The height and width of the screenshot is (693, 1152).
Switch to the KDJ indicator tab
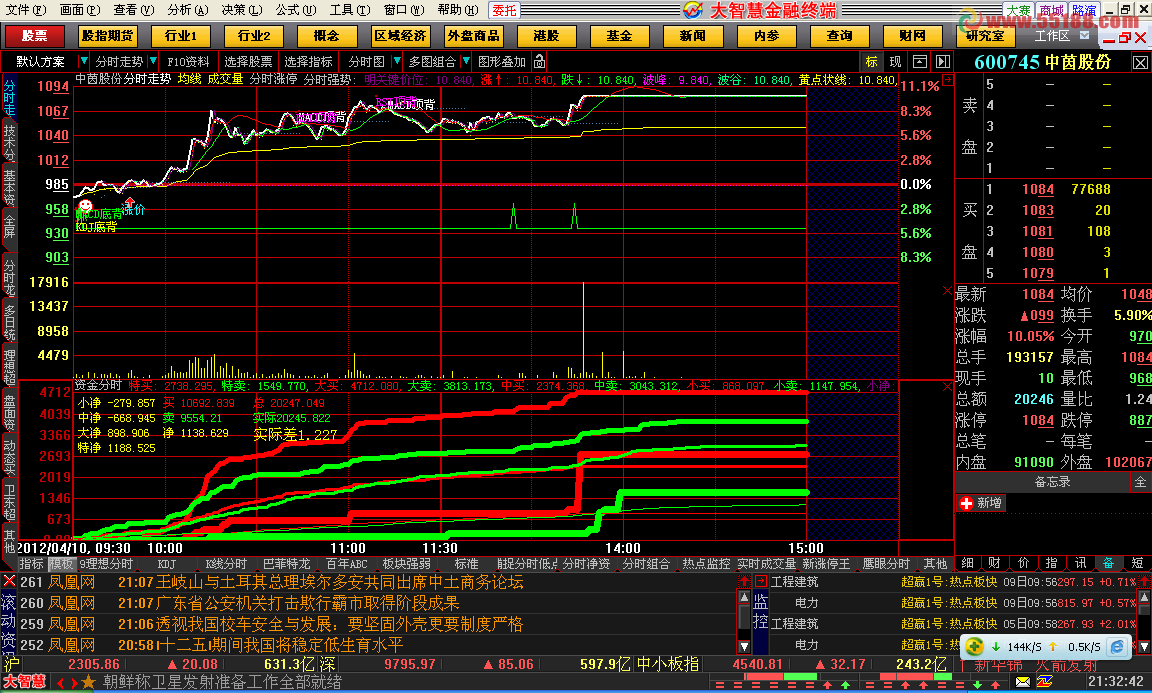click(167, 564)
